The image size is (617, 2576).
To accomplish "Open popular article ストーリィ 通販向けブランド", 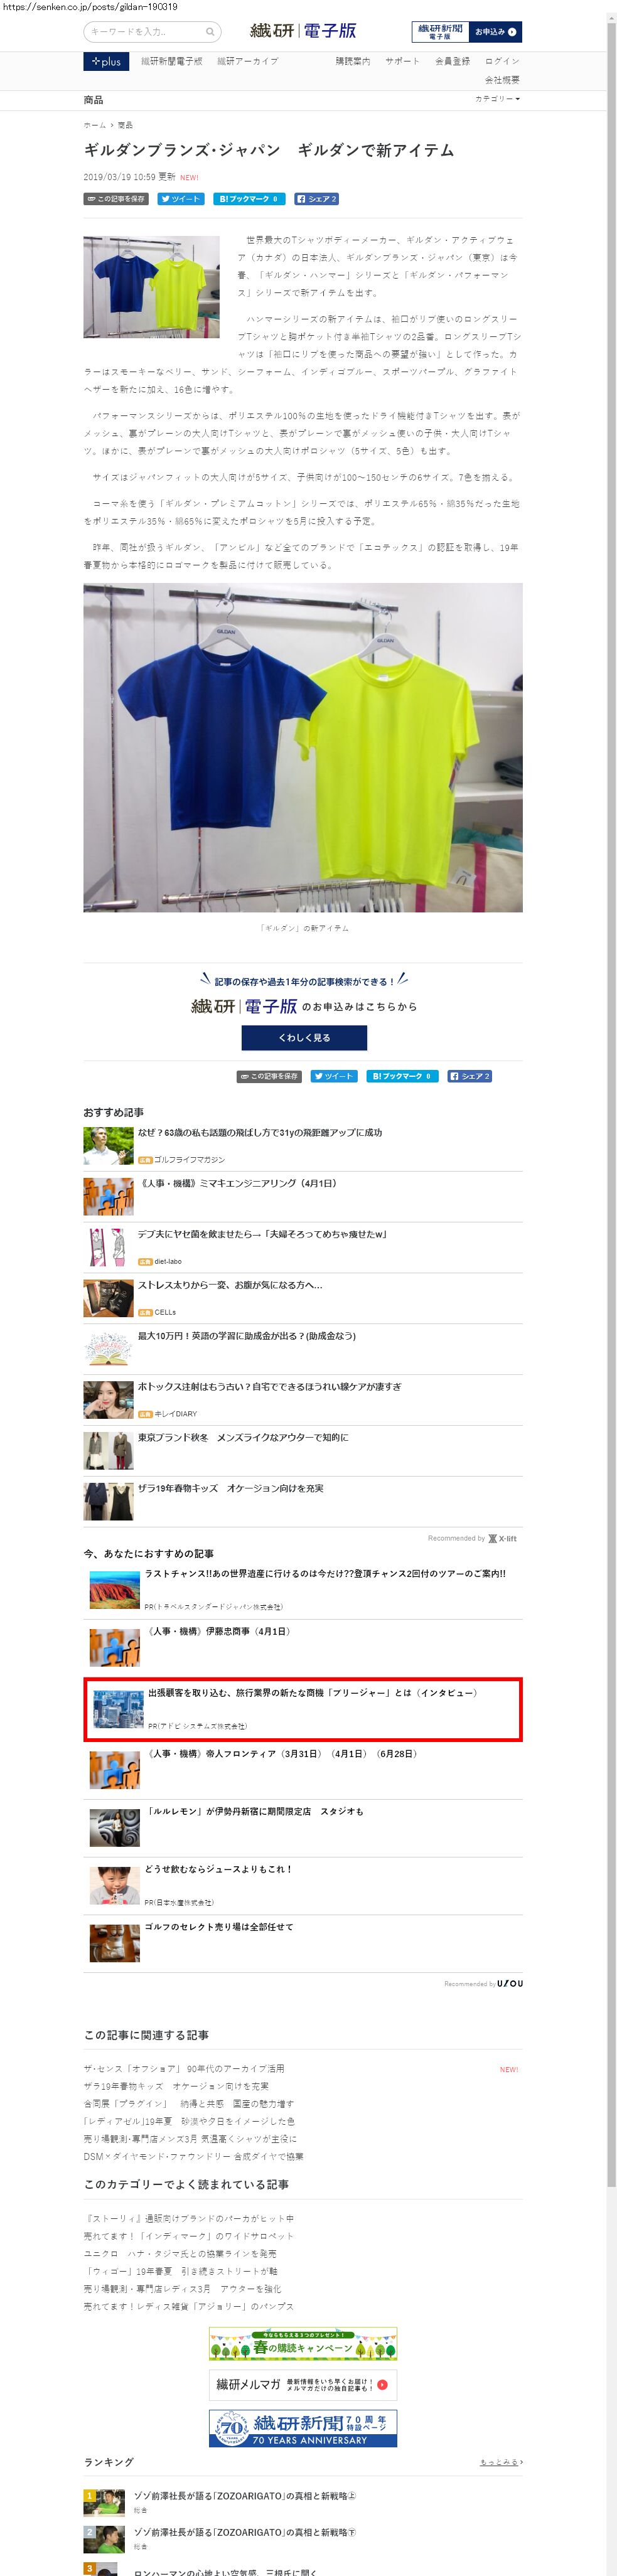I will point(189,2218).
